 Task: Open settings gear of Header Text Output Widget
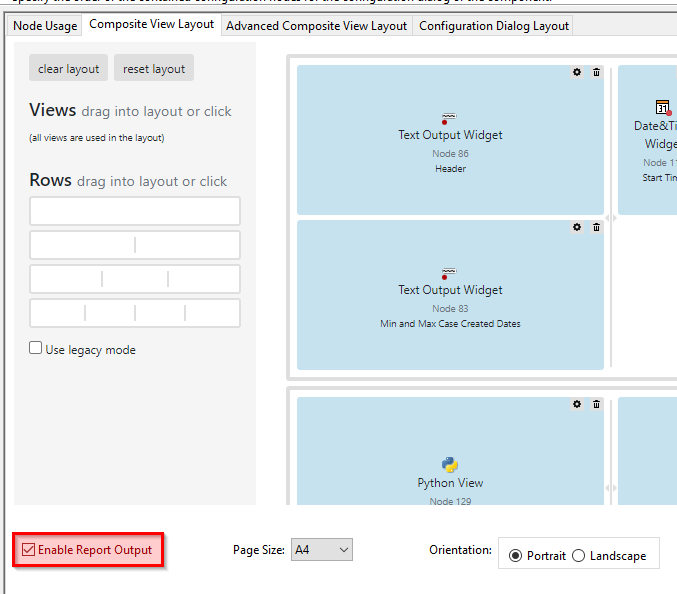pyautogui.click(x=577, y=72)
